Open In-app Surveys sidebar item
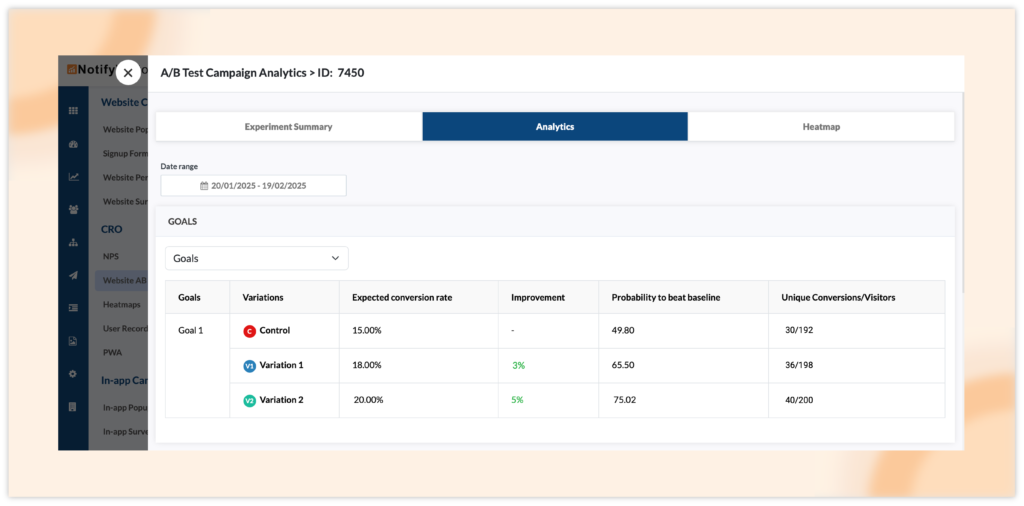 click(125, 432)
